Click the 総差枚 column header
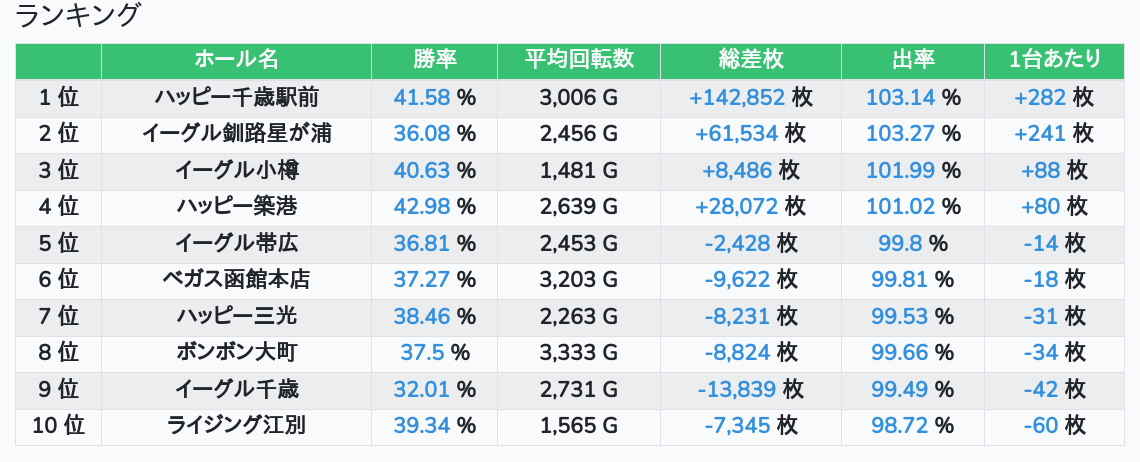 tap(750, 60)
